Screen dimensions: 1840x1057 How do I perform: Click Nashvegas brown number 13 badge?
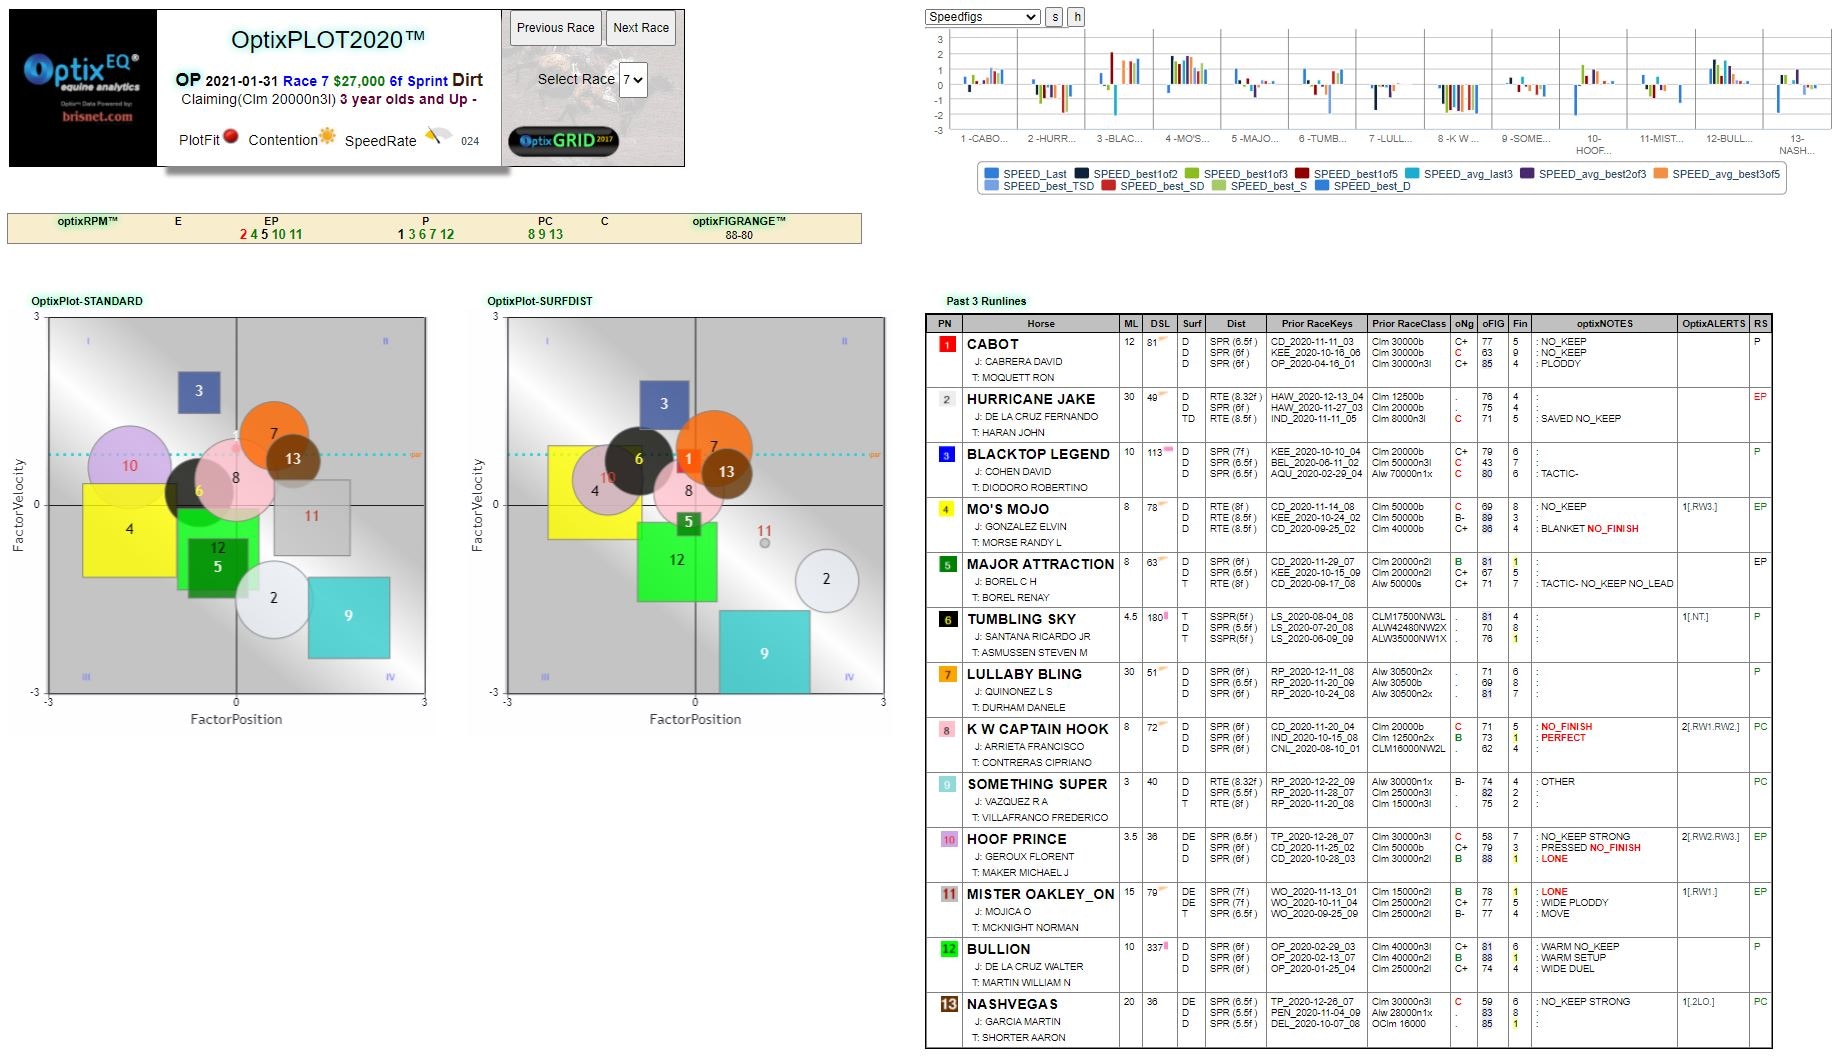click(948, 1004)
